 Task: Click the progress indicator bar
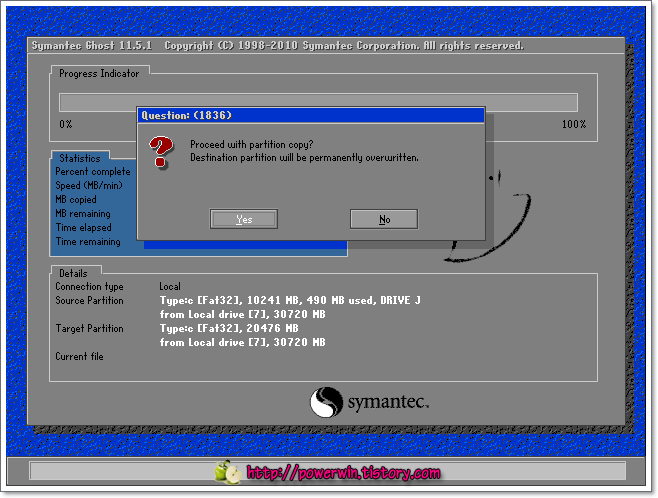[318, 102]
